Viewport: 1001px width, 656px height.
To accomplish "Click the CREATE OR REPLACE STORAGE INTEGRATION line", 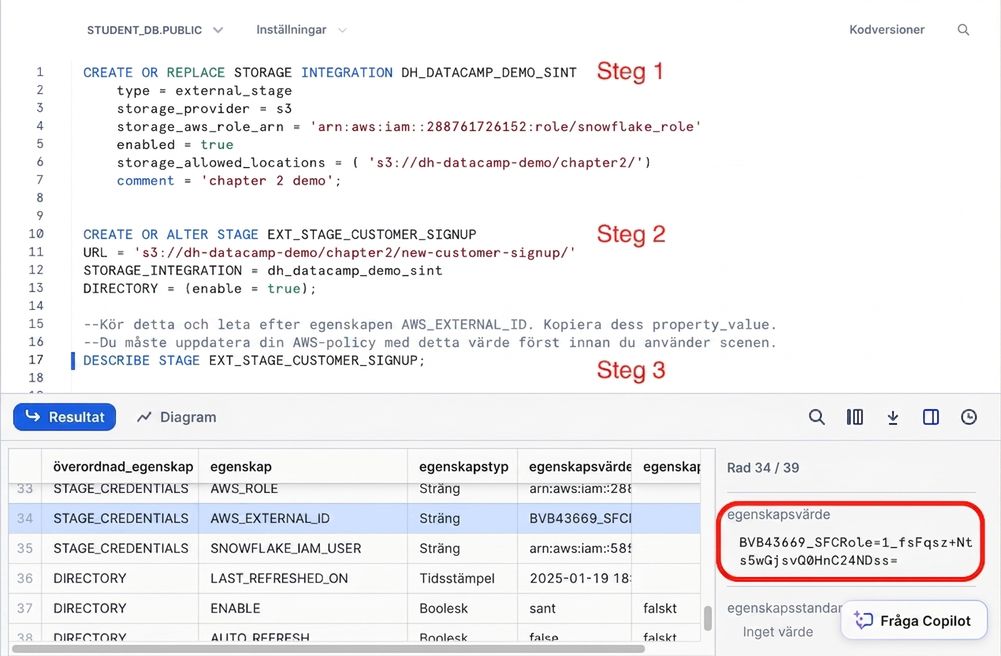I will tap(329, 72).
